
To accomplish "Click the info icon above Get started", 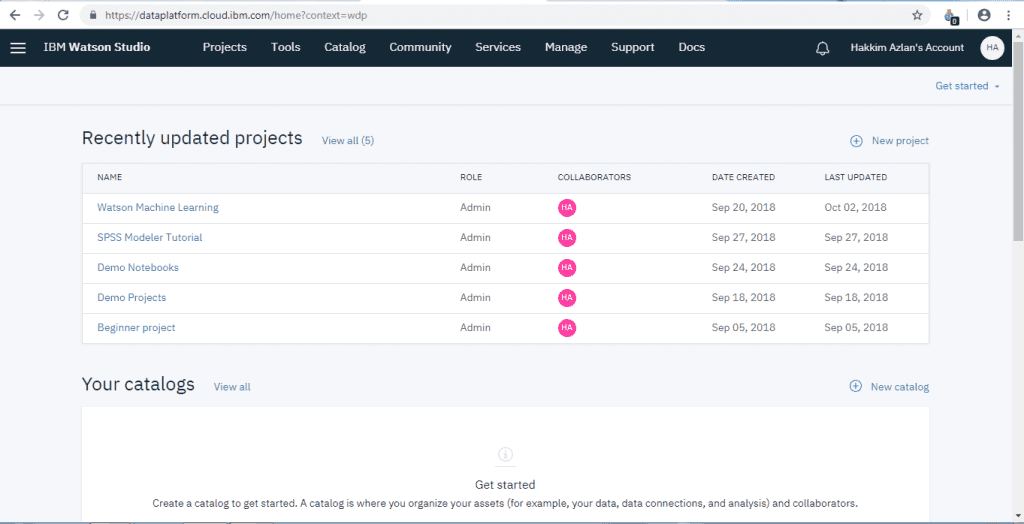I will click(x=505, y=455).
